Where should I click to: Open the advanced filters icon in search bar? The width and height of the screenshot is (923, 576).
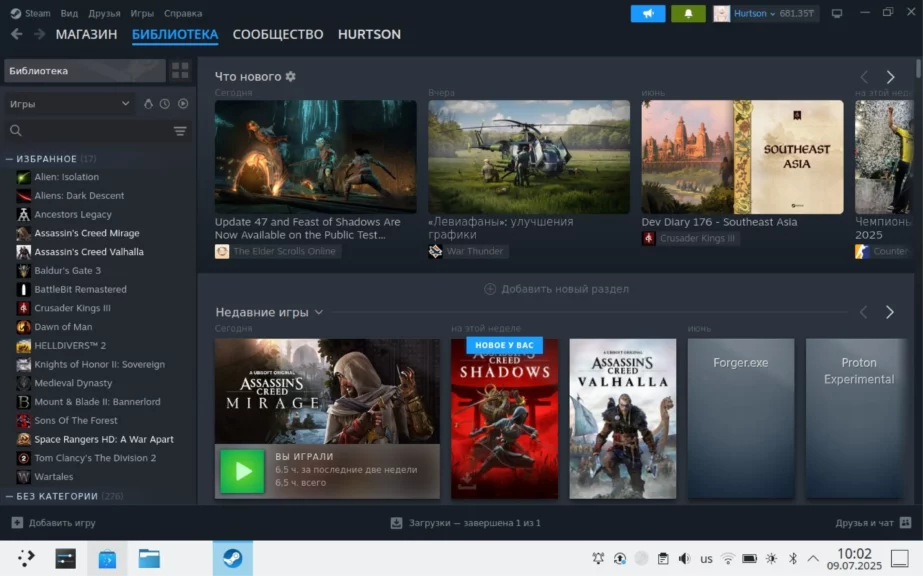click(180, 131)
